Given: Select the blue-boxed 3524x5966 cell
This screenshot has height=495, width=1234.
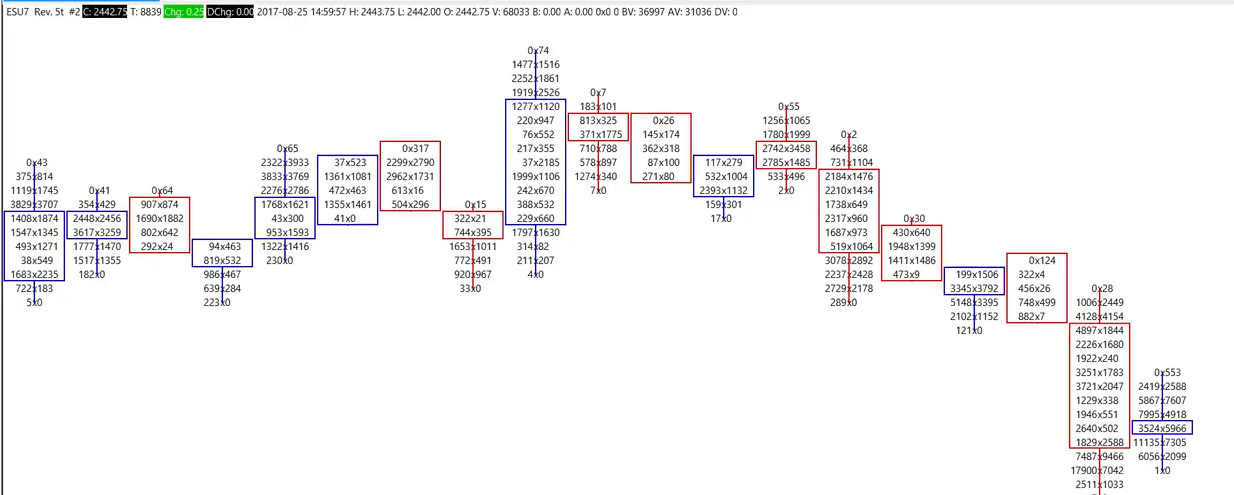Looking at the screenshot, I should coord(1161,428).
